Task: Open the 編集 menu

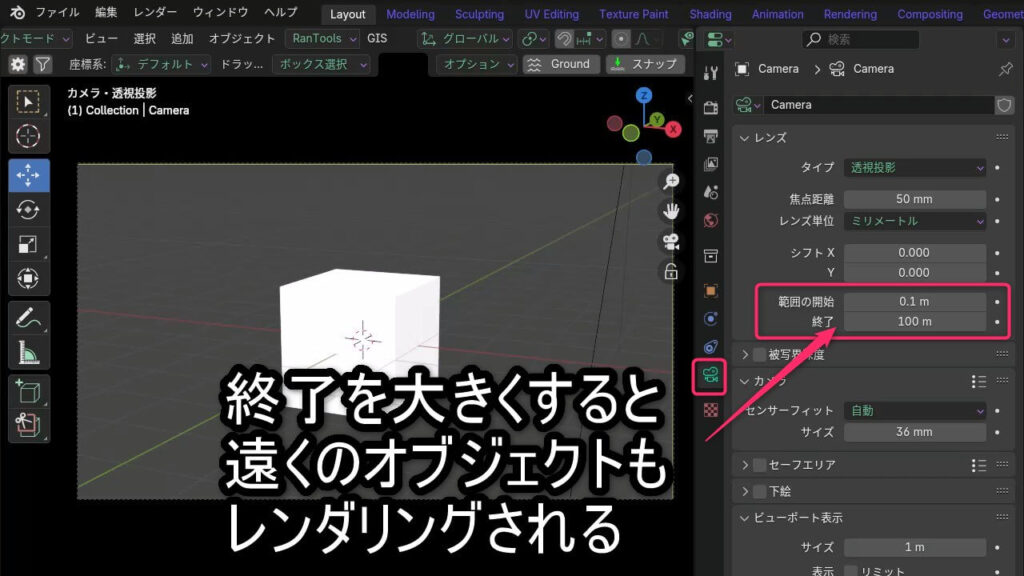Action: point(106,12)
